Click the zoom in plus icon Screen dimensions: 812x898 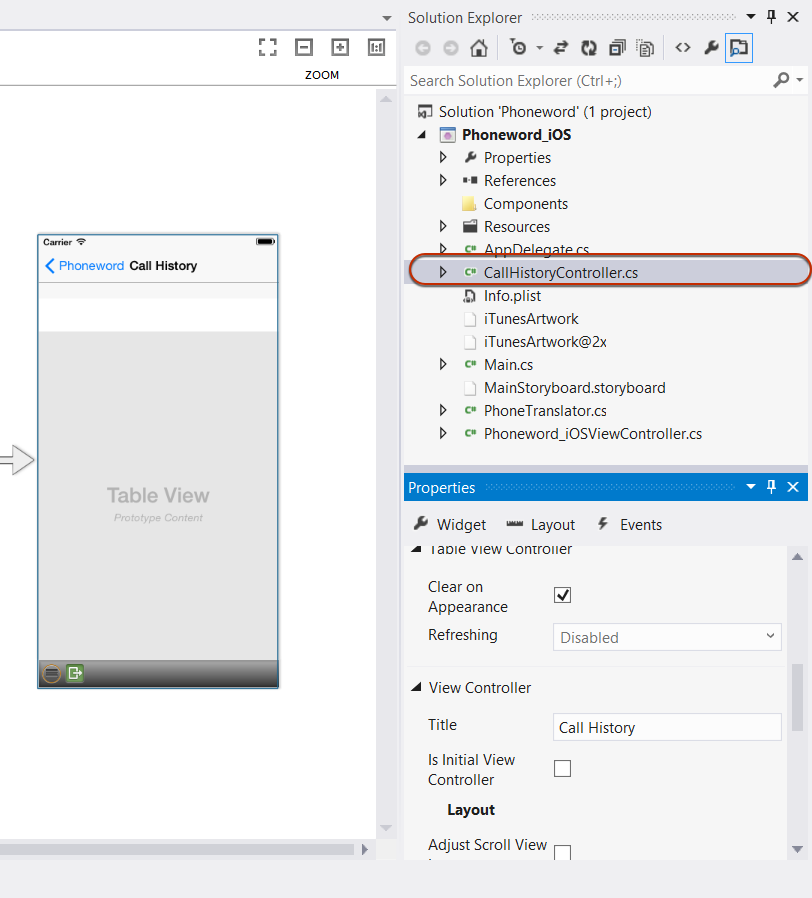(x=340, y=47)
